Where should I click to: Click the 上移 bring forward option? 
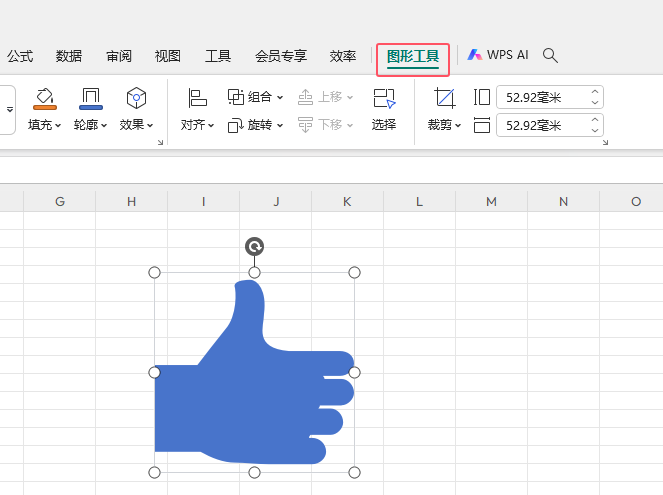[x=325, y=97]
